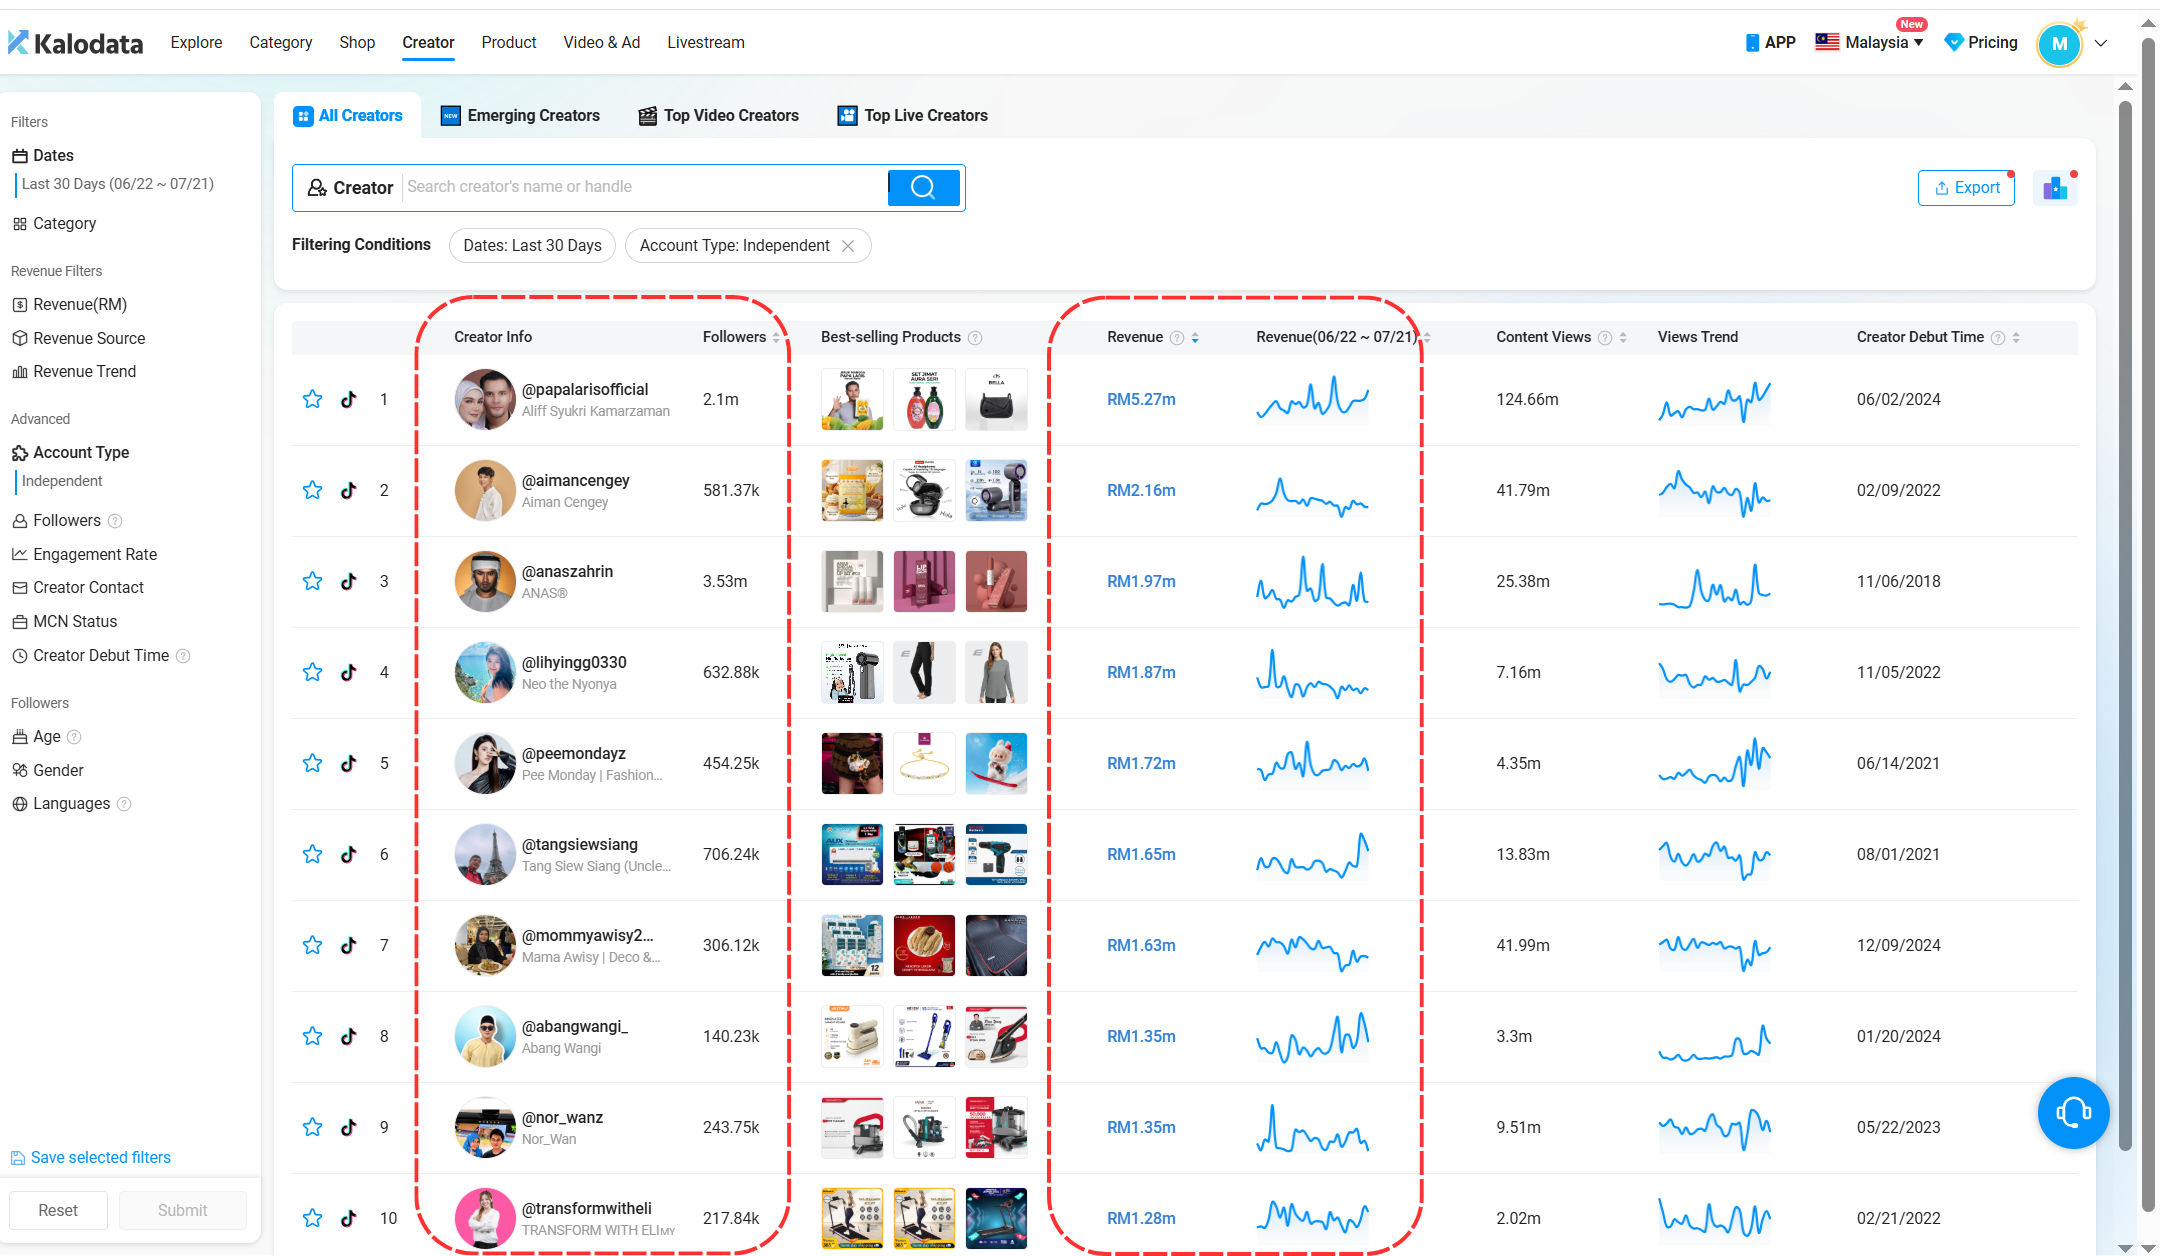Click the user avatar M

2059,44
